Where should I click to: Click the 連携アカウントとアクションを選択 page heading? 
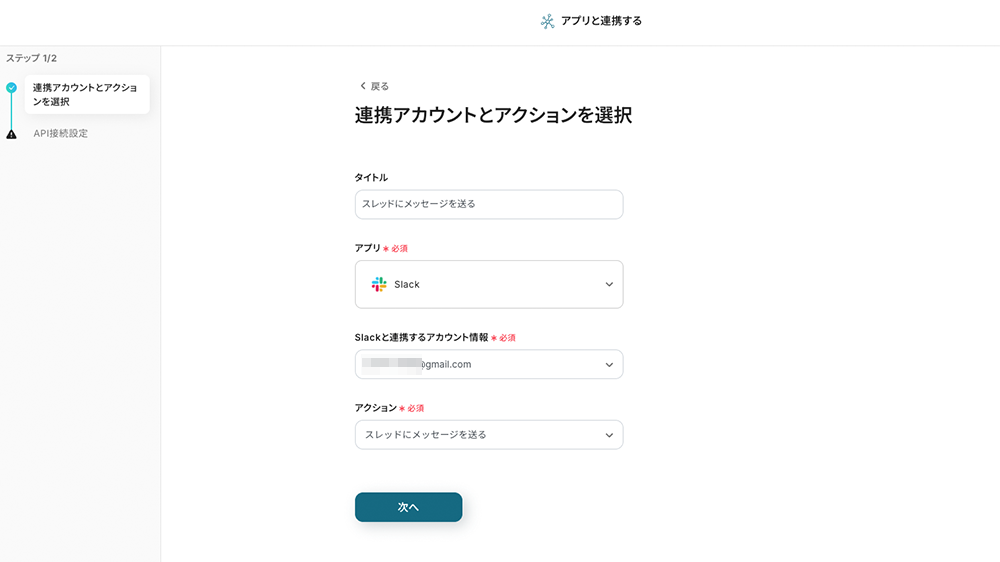click(493, 115)
